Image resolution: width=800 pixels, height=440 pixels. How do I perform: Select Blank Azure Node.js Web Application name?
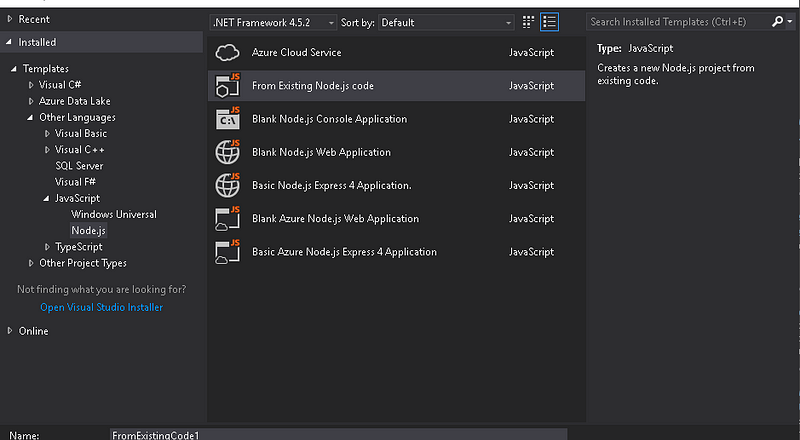(x=335, y=218)
